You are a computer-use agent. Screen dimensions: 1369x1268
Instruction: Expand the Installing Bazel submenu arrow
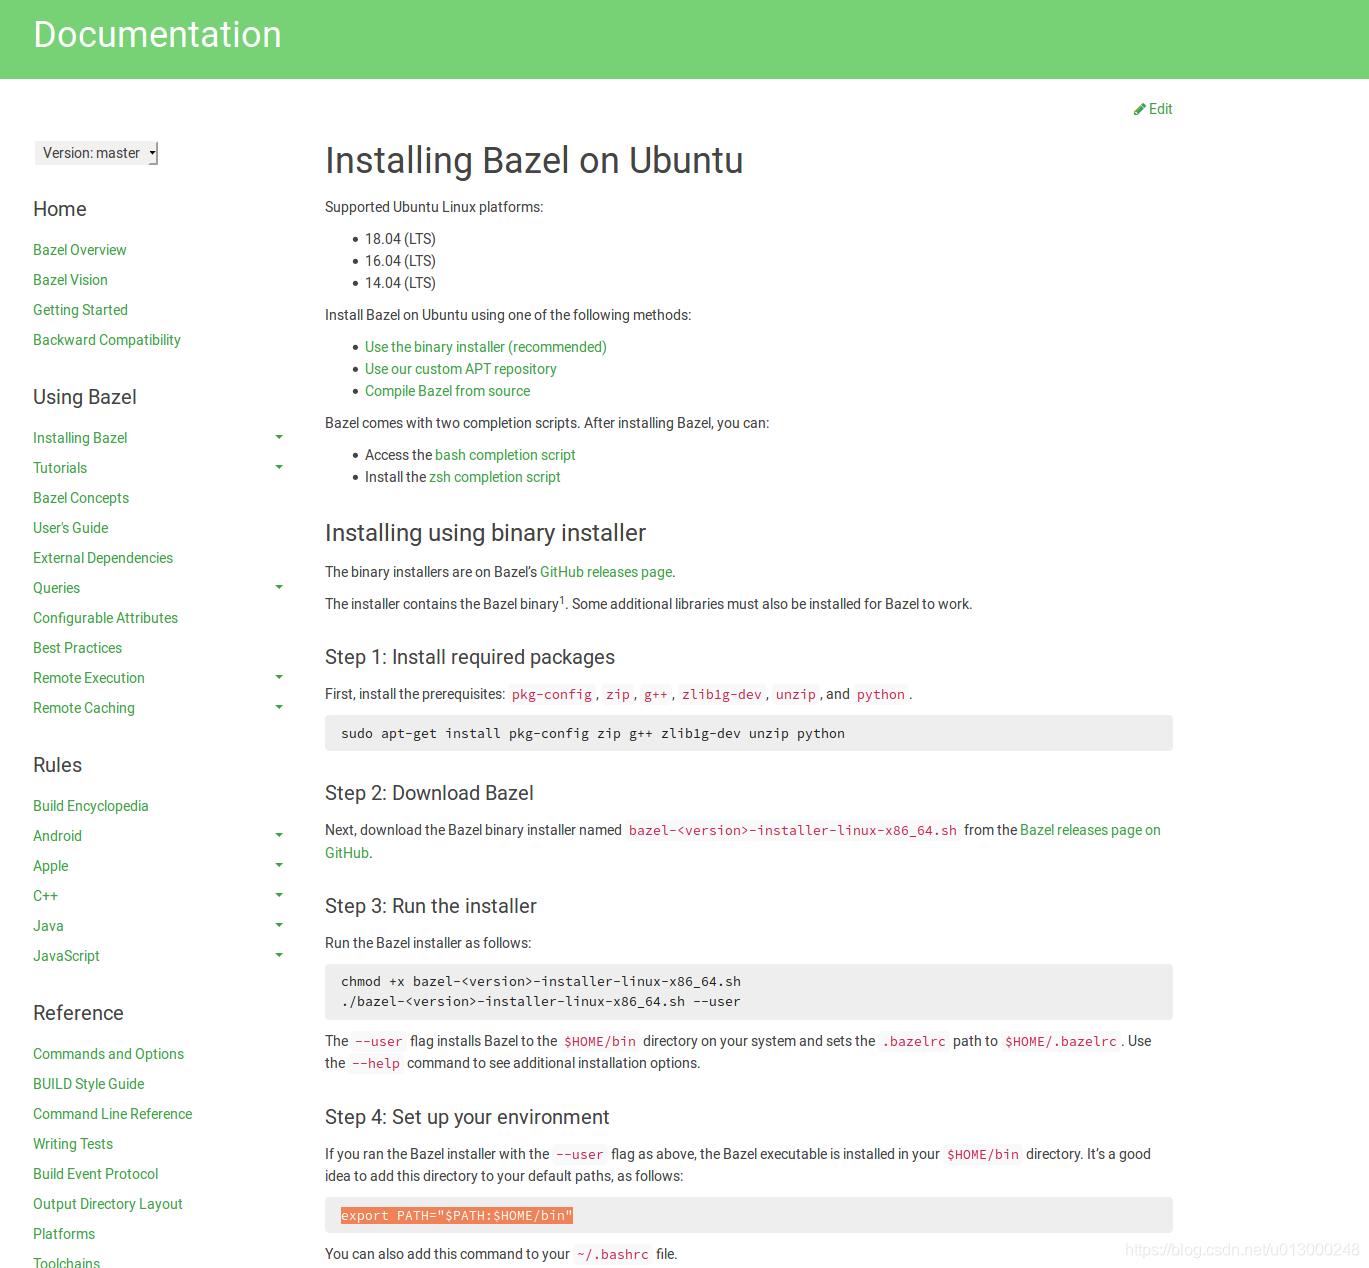(279, 437)
